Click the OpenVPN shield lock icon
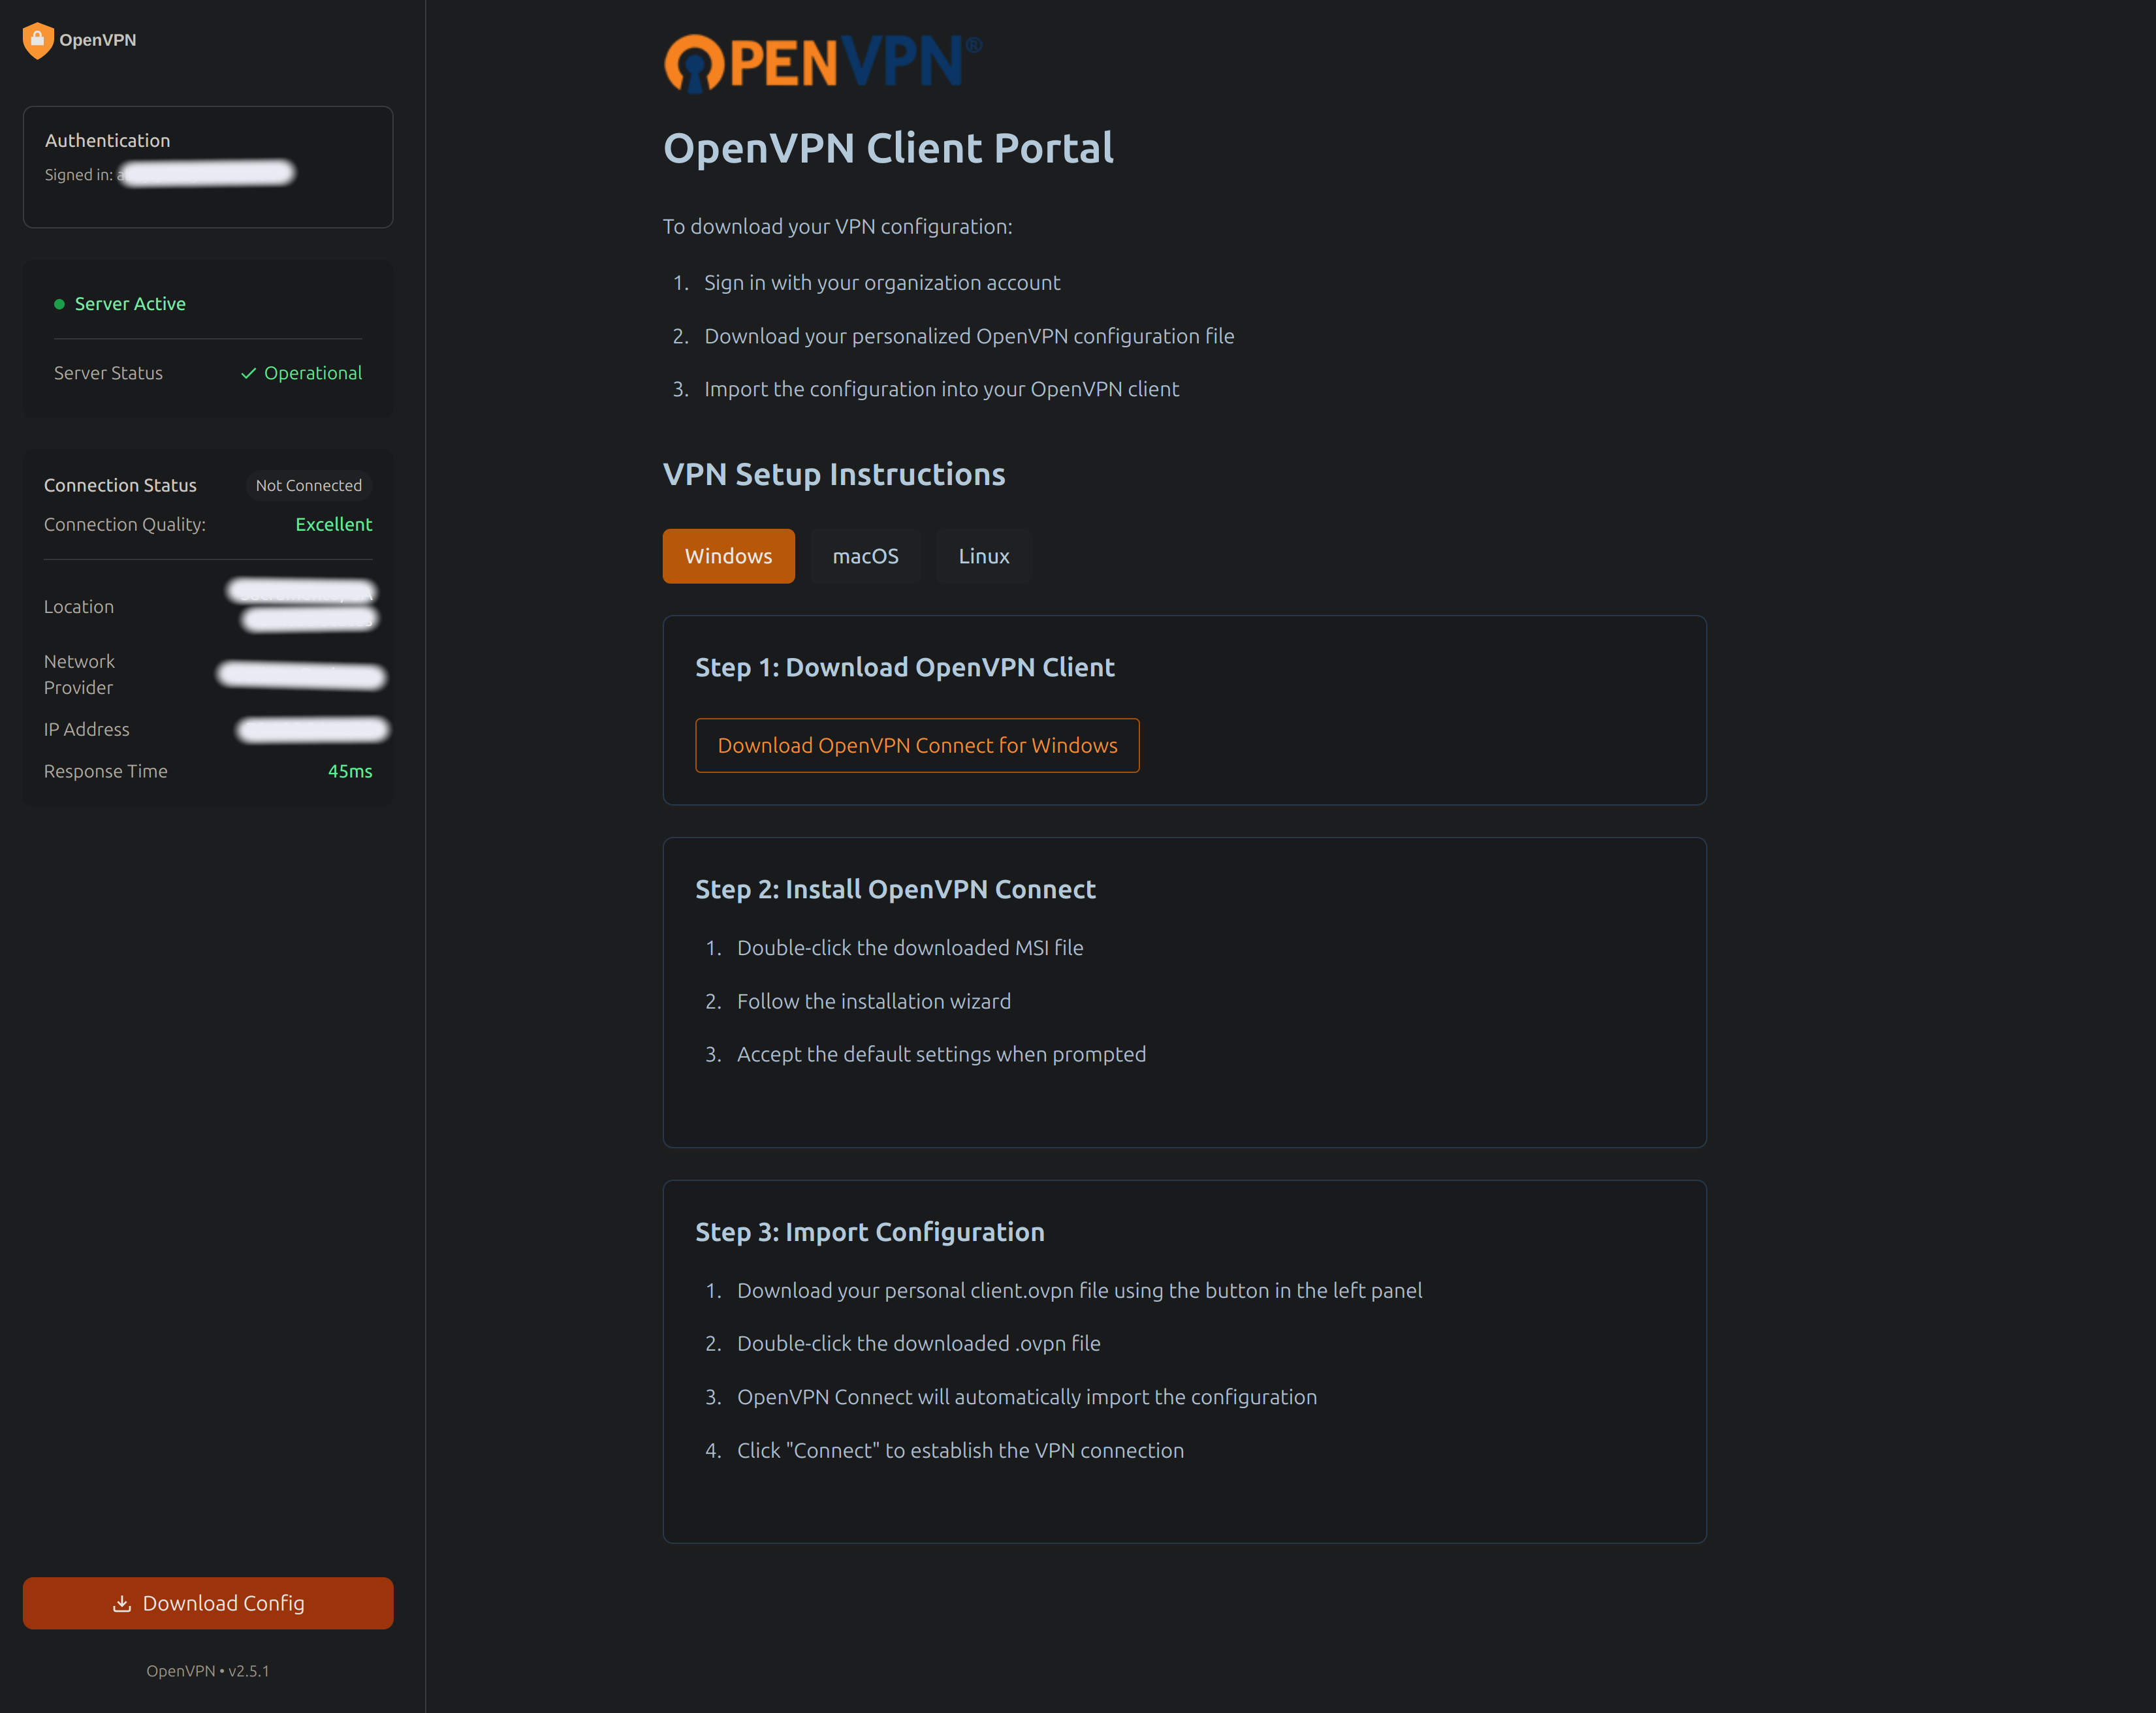2156x1713 pixels. tap(37, 40)
